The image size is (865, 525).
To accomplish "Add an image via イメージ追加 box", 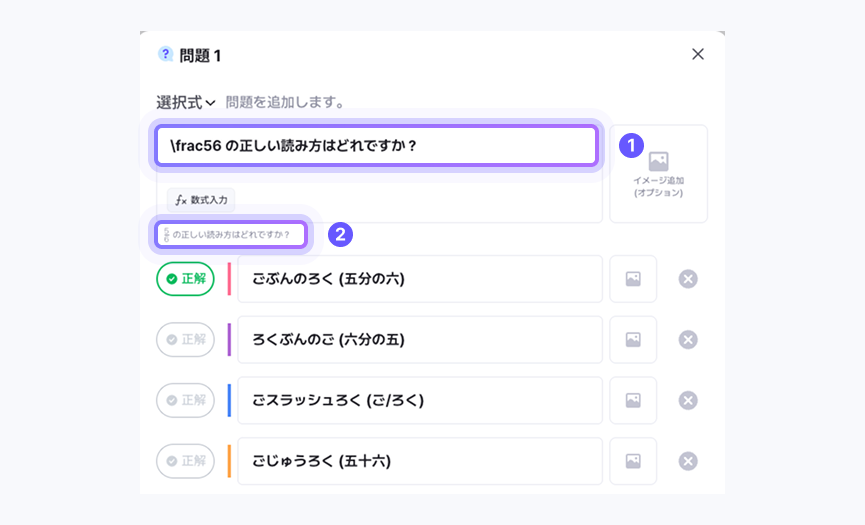I will [658, 173].
